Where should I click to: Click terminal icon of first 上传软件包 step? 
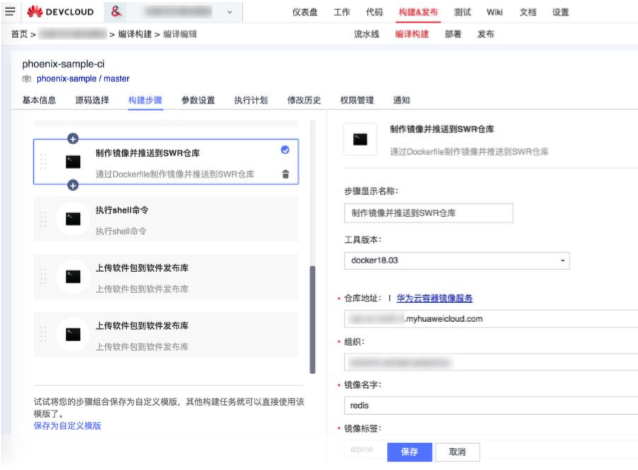coord(73,277)
